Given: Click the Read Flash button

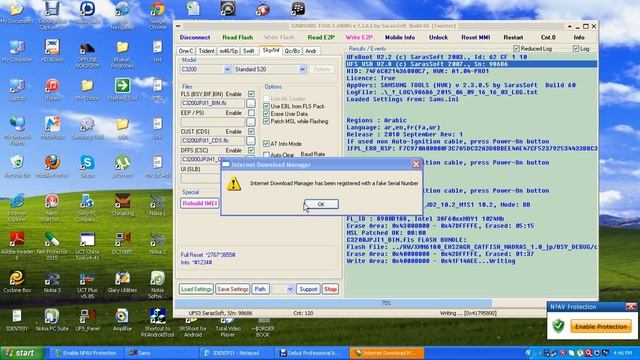Looking at the screenshot, I should pyautogui.click(x=238, y=37).
